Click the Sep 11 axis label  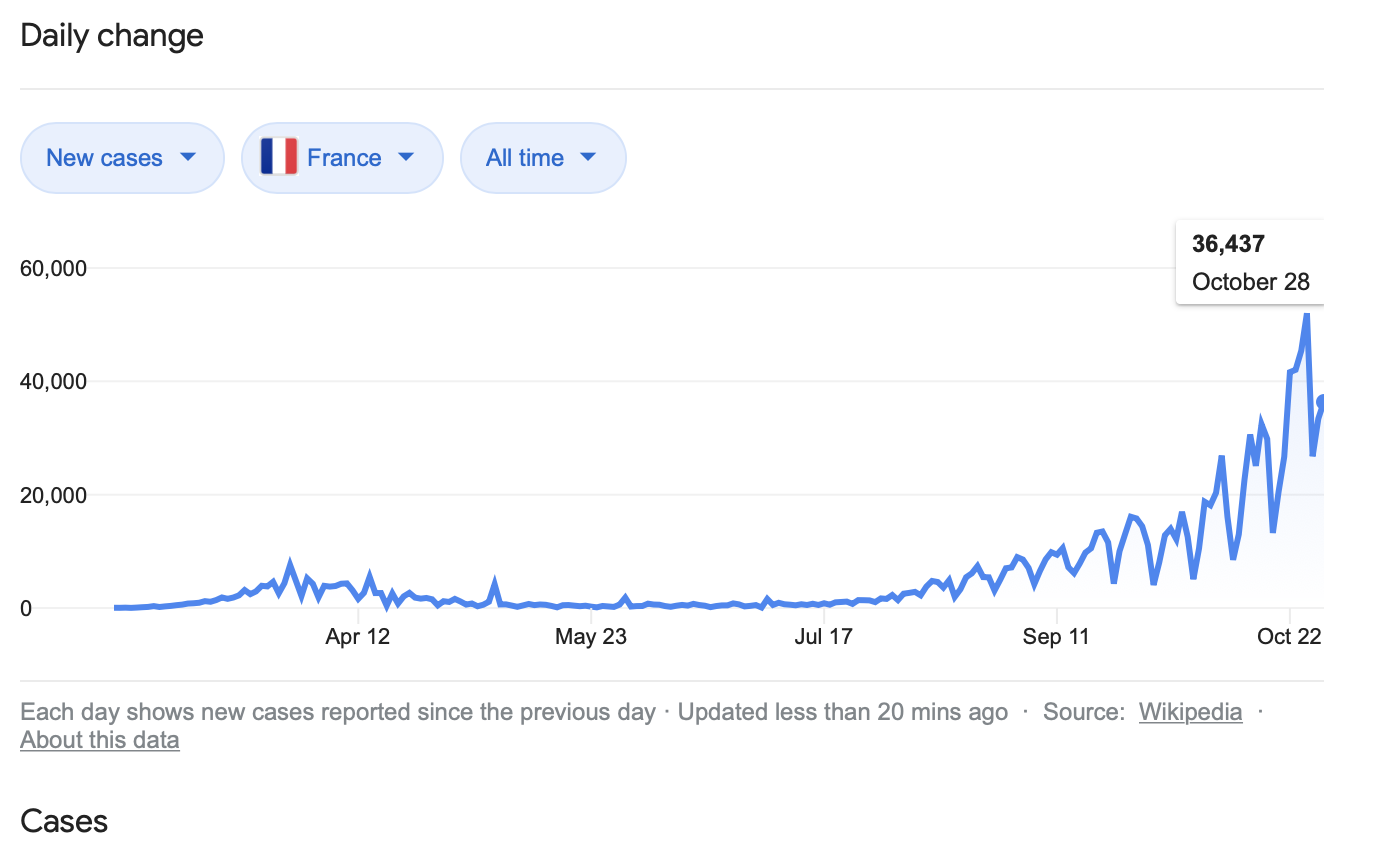tap(1057, 637)
